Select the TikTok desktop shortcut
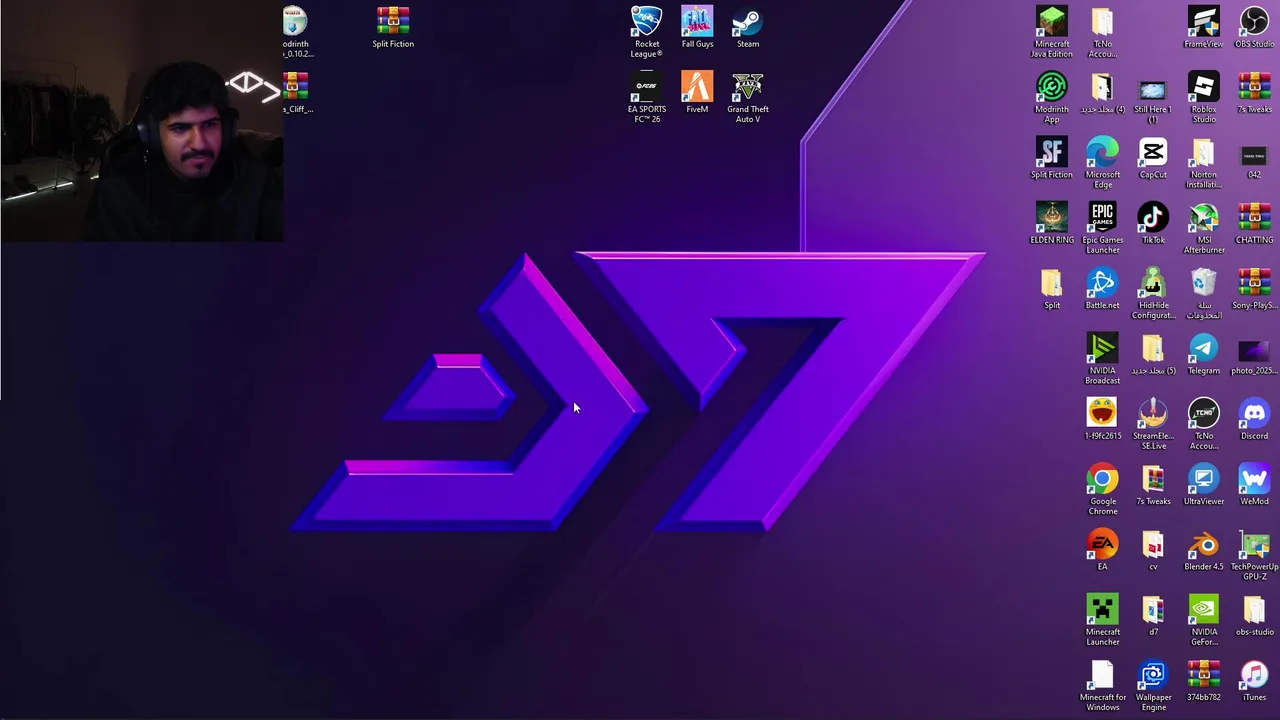This screenshot has height=720, width=1280. 1152,223
